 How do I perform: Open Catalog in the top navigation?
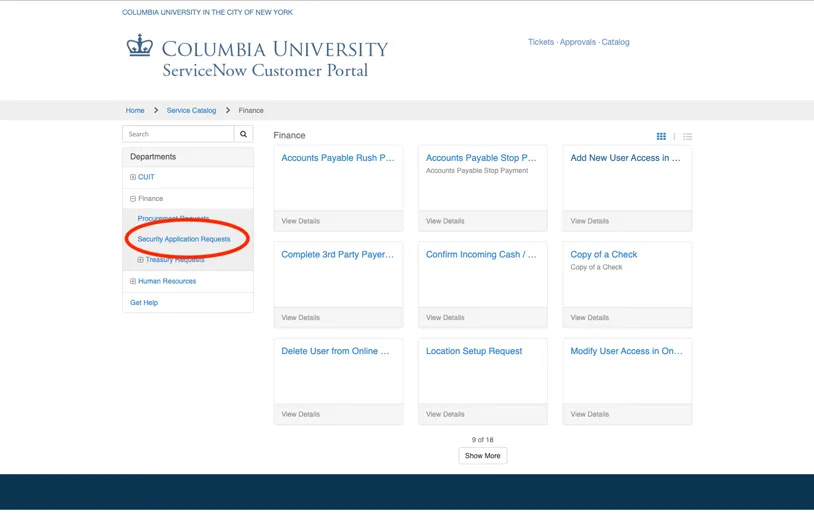[x=615, y=42]
